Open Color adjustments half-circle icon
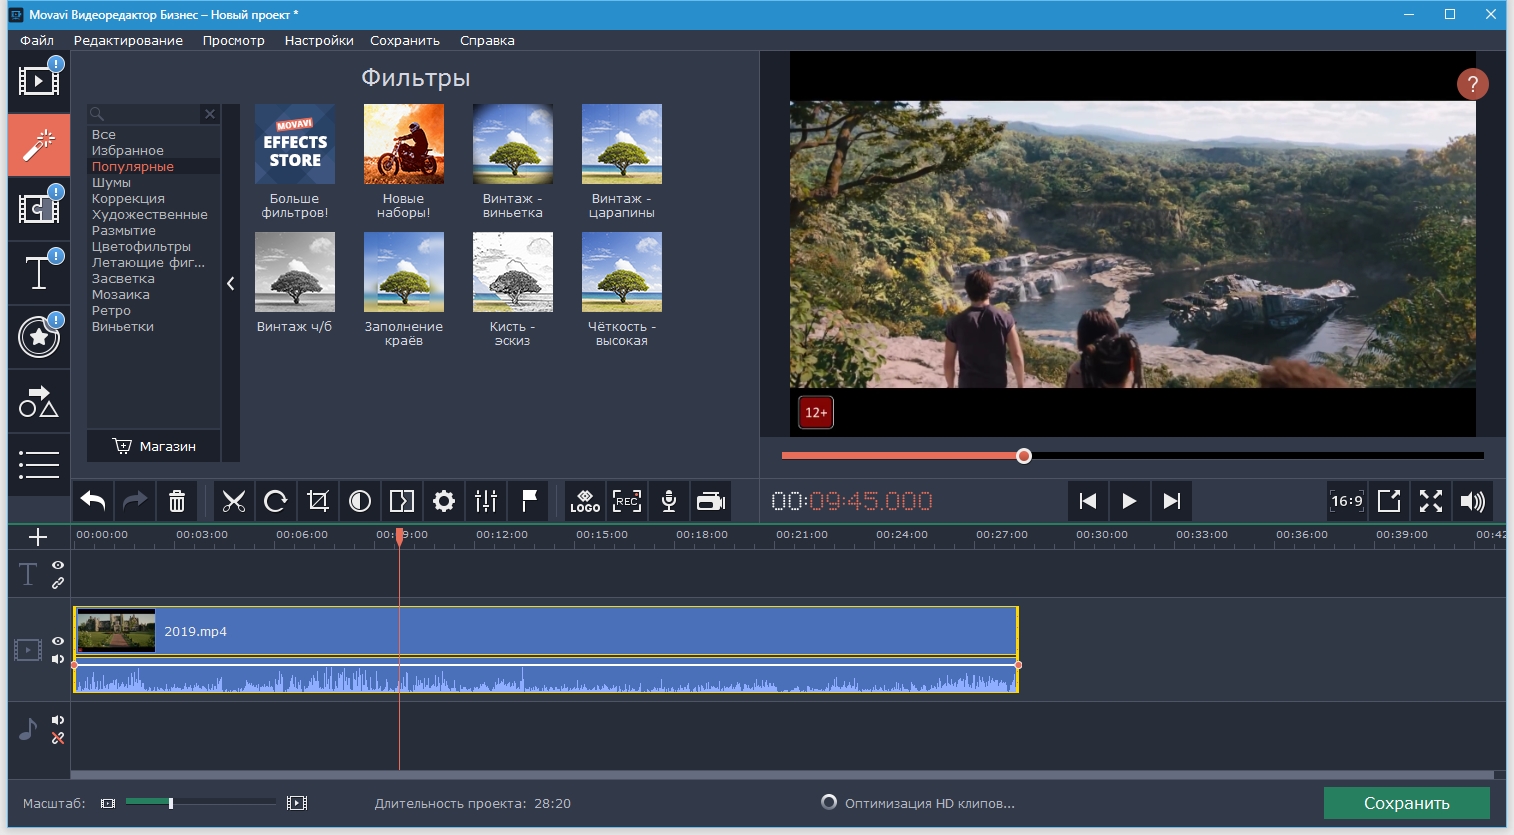The height and width of the screenshot is (835, 1514). pyautogui.click(x=360, y=501)
